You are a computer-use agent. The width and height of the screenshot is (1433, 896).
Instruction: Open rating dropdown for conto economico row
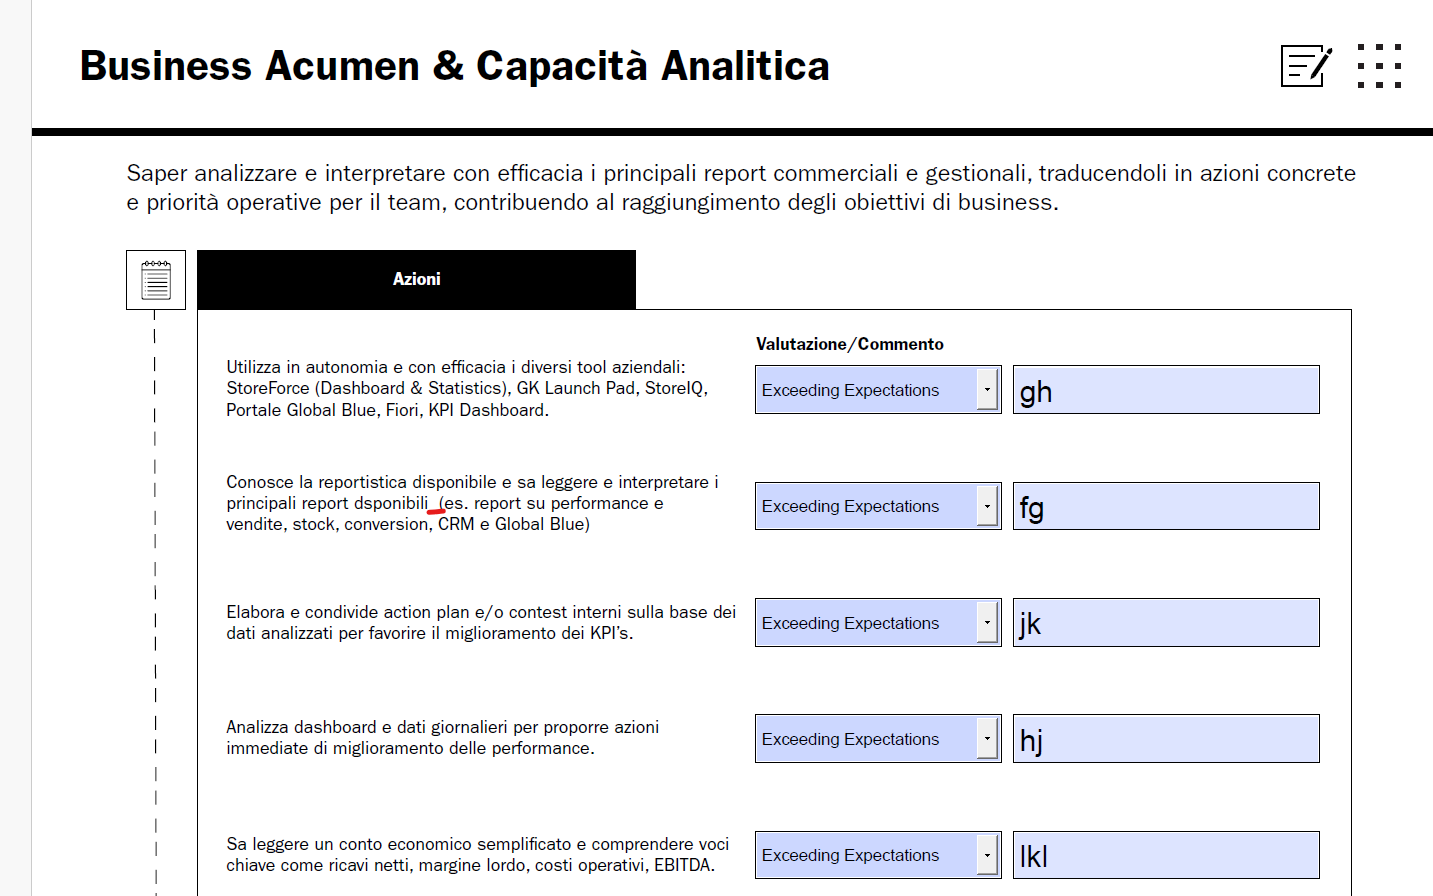pyautogui.click(x=987, y=855)
